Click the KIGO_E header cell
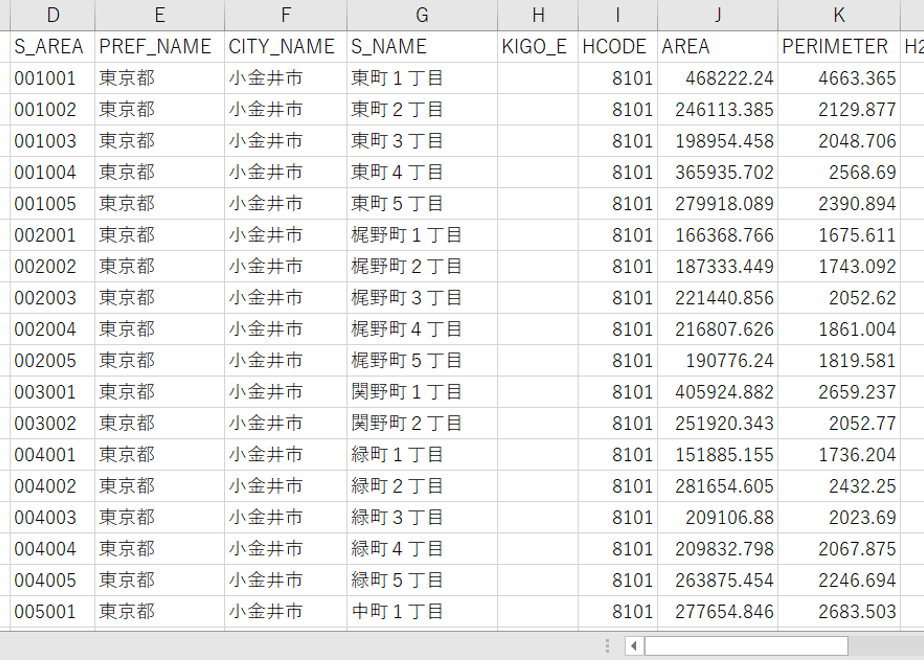The image size is (924, 660). coord(538,47)
